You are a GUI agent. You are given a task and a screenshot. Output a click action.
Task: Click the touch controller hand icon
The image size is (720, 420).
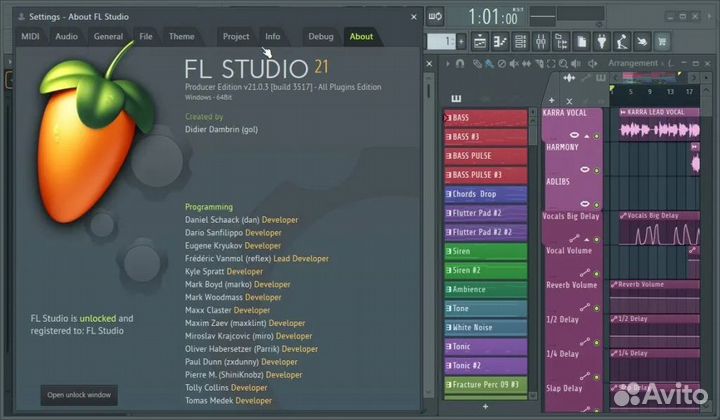642,42
